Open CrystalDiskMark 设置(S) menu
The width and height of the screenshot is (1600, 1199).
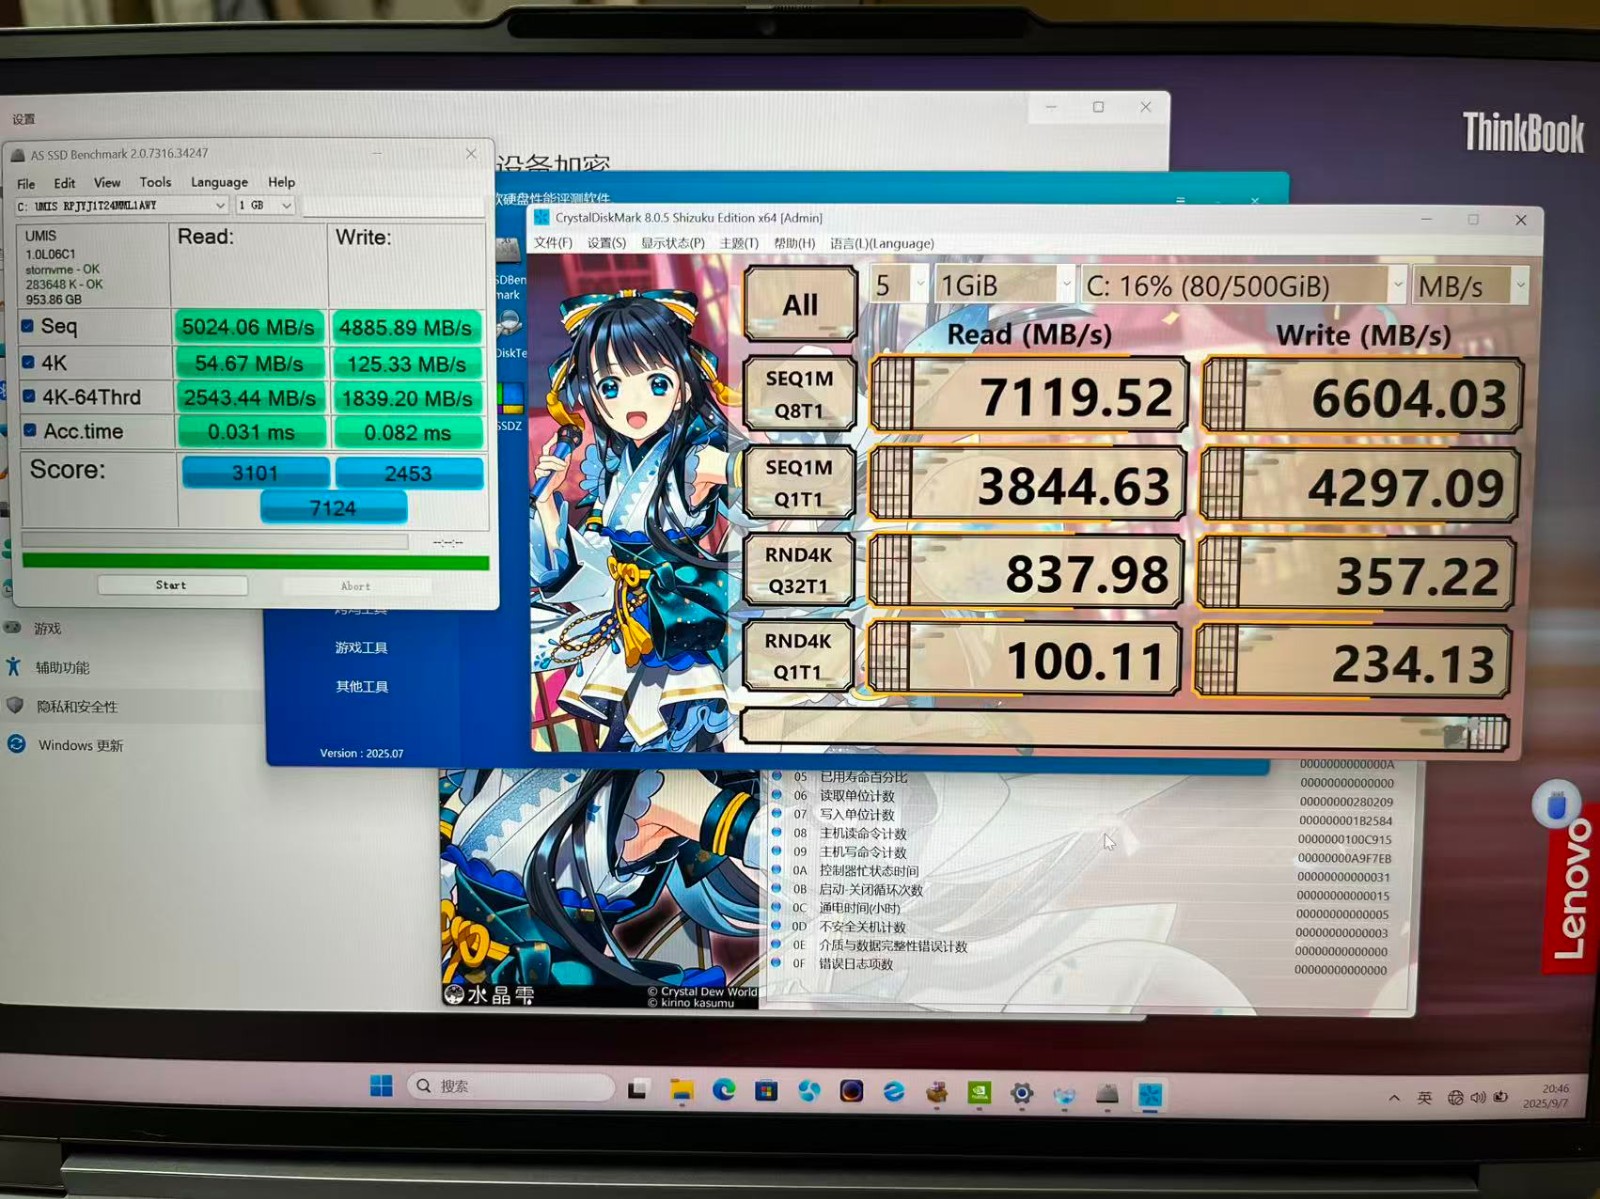pos(606,243)
